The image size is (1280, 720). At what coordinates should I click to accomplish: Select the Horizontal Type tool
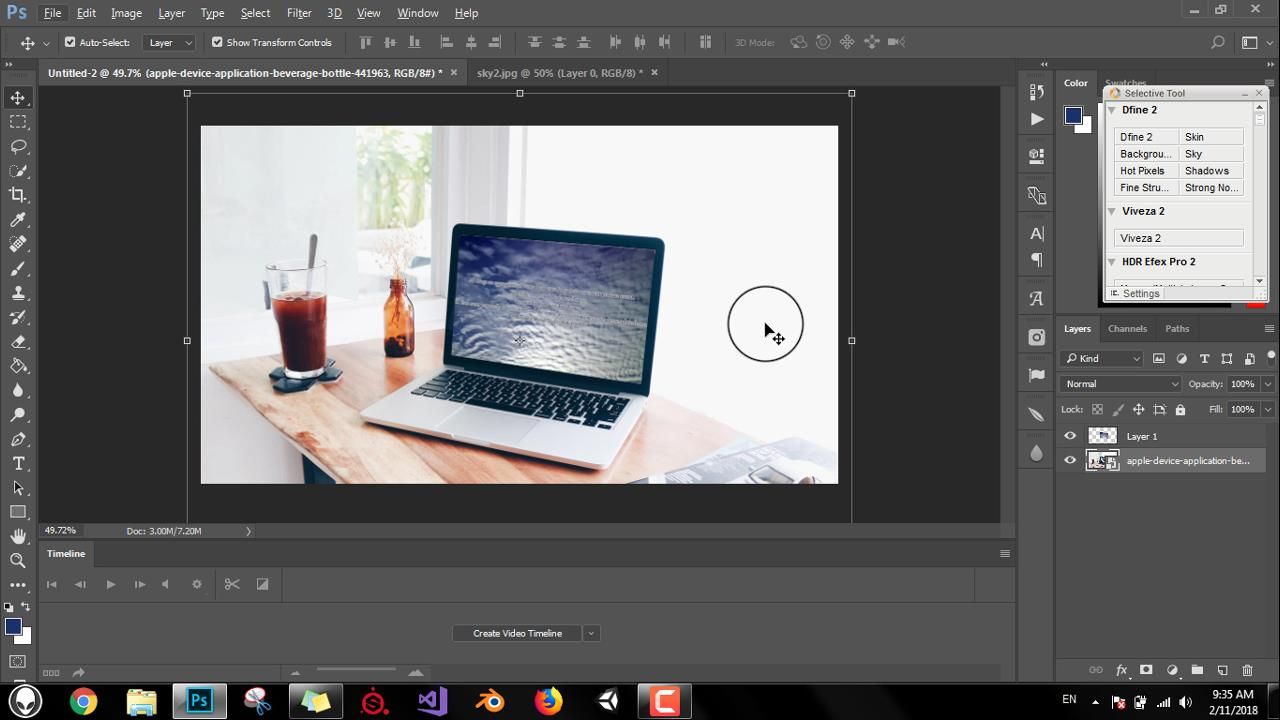click(17, 463)
